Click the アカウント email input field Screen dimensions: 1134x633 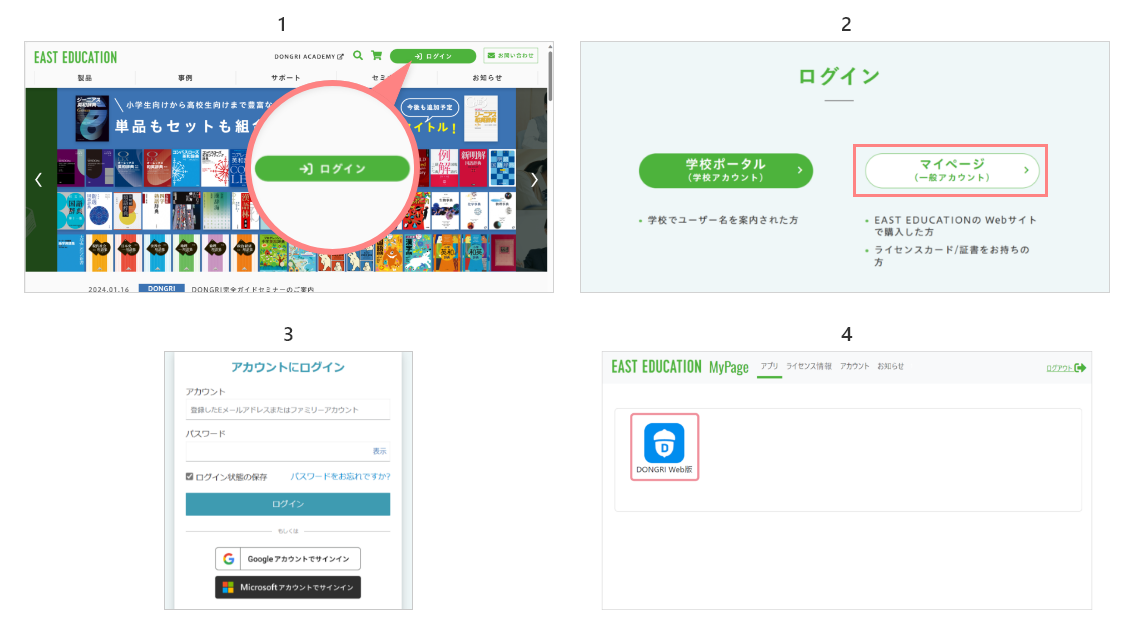[288, 409]
